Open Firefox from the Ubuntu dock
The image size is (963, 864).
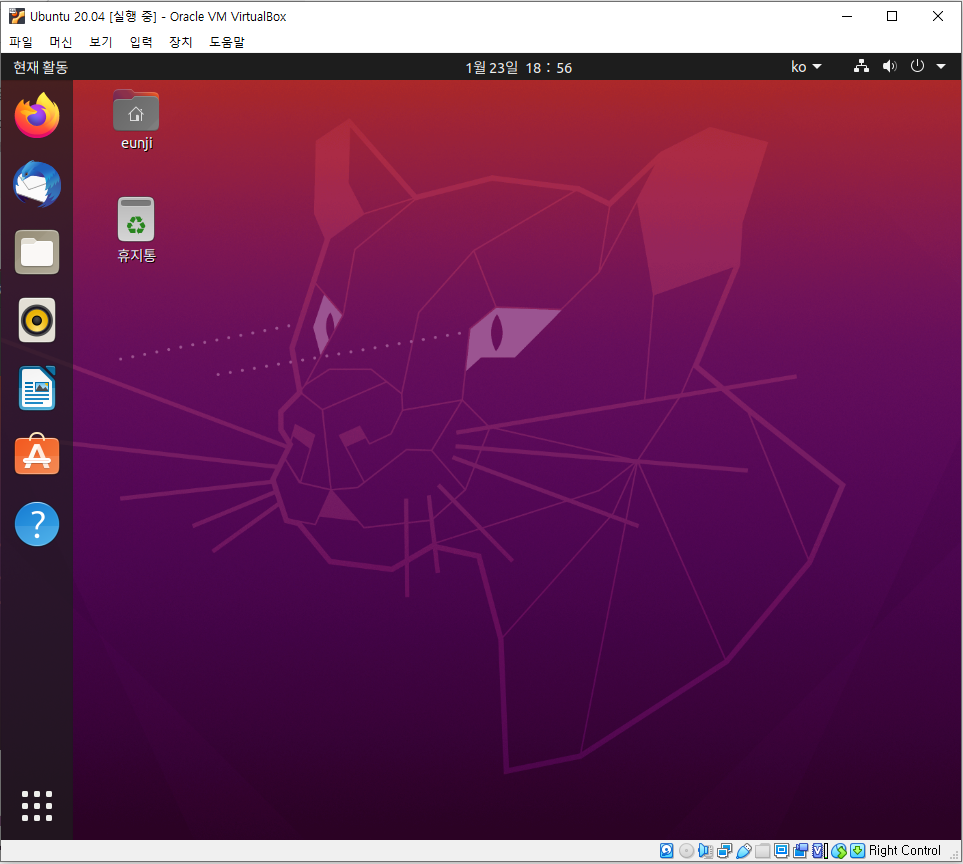[37, 115]
